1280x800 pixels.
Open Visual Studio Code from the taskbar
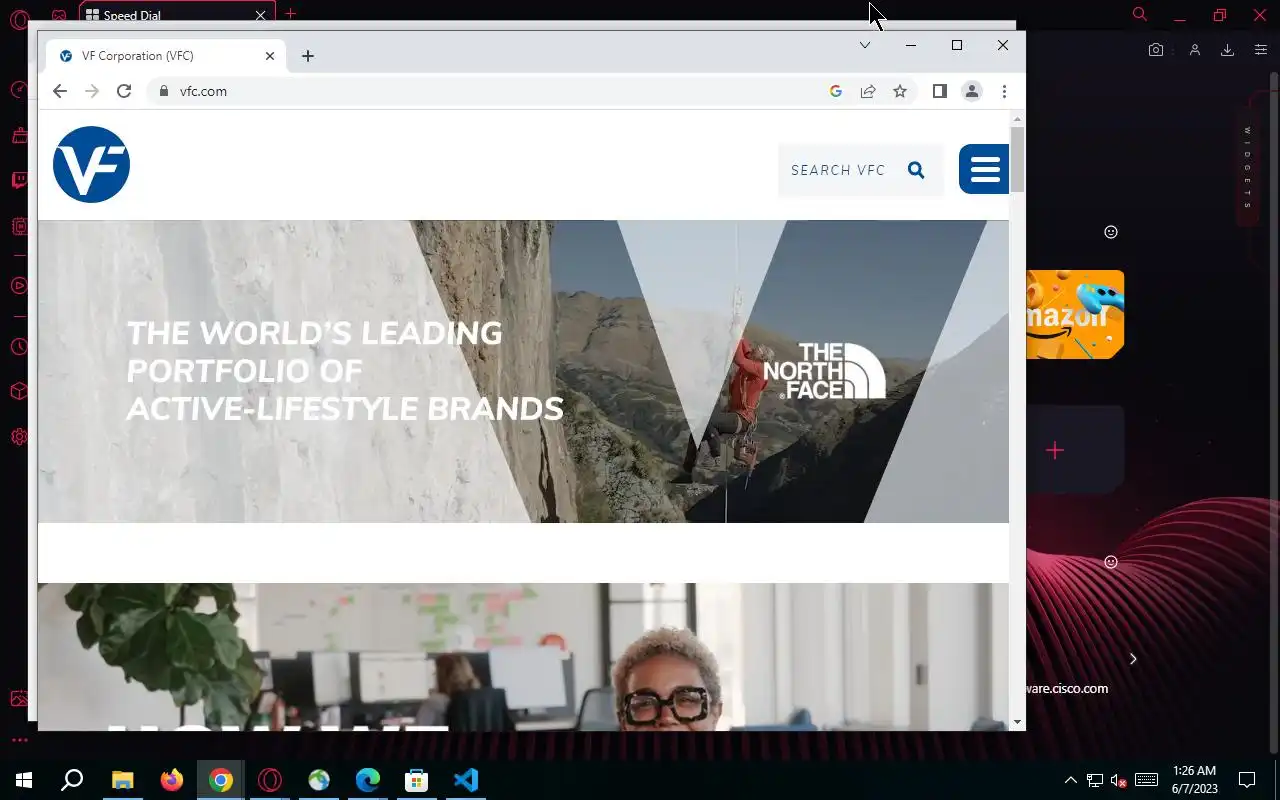(466, 781)
